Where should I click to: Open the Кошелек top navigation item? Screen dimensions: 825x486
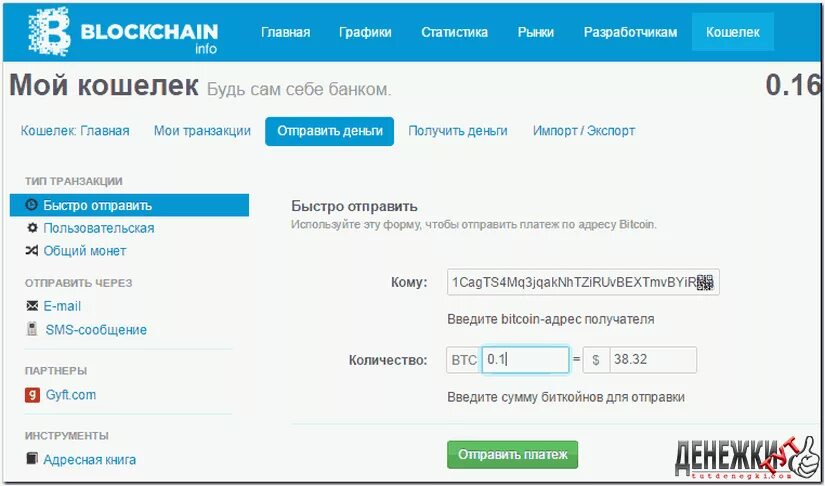732,32
